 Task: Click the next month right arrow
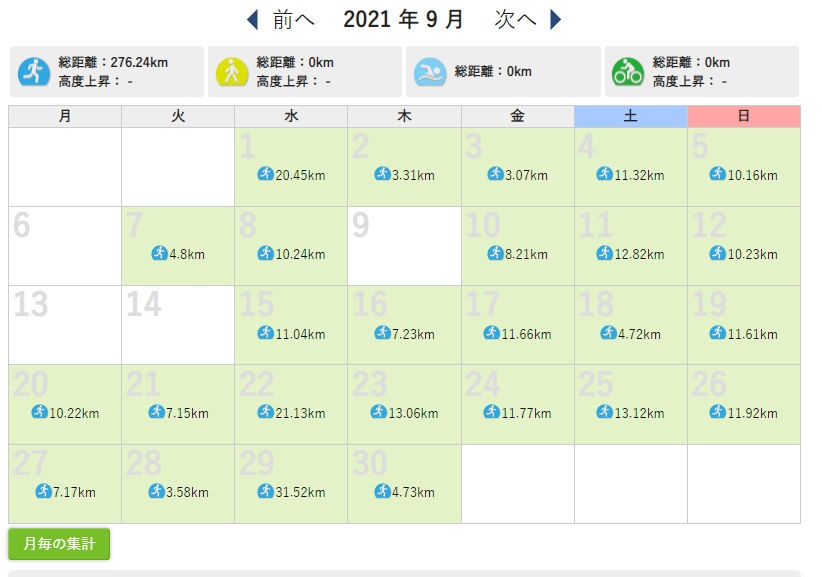(555, 20)
